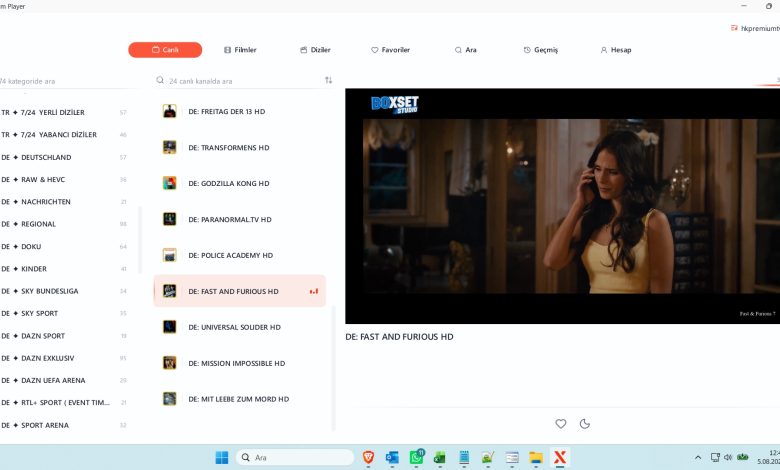This screenshot has height=470, width=780.
Task: Click the GODZILLA KONG channel thumbnail
Action: (170, 183)
